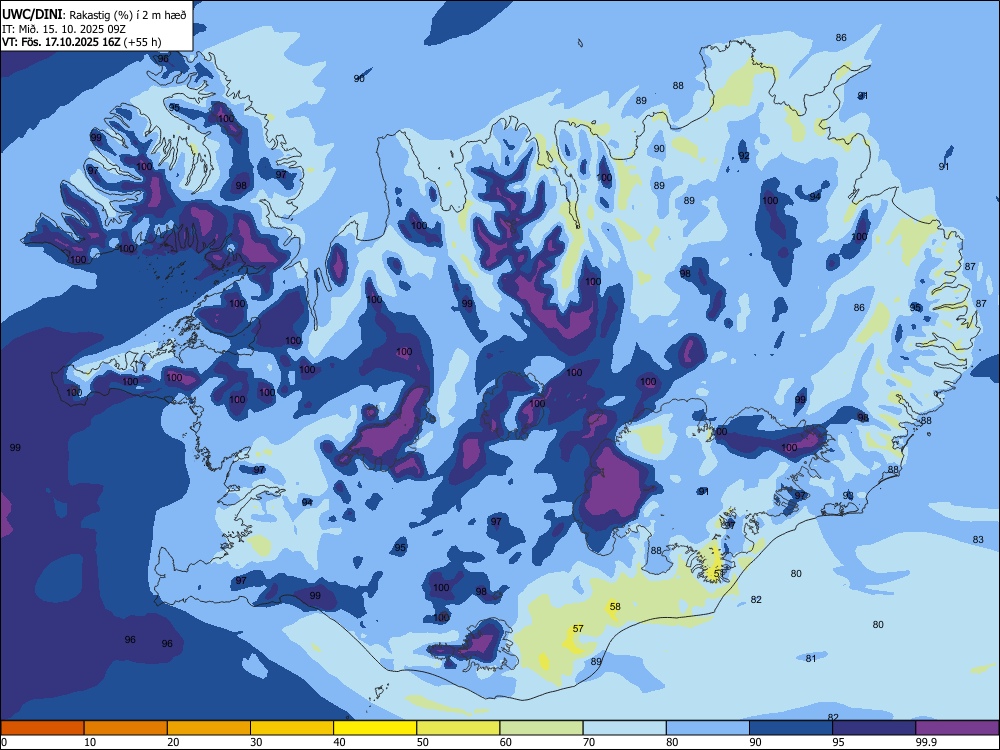Viewport: 1000px width, 750px height.
Task: Click the legend tick label '50'
Action: tap(422, 742)
